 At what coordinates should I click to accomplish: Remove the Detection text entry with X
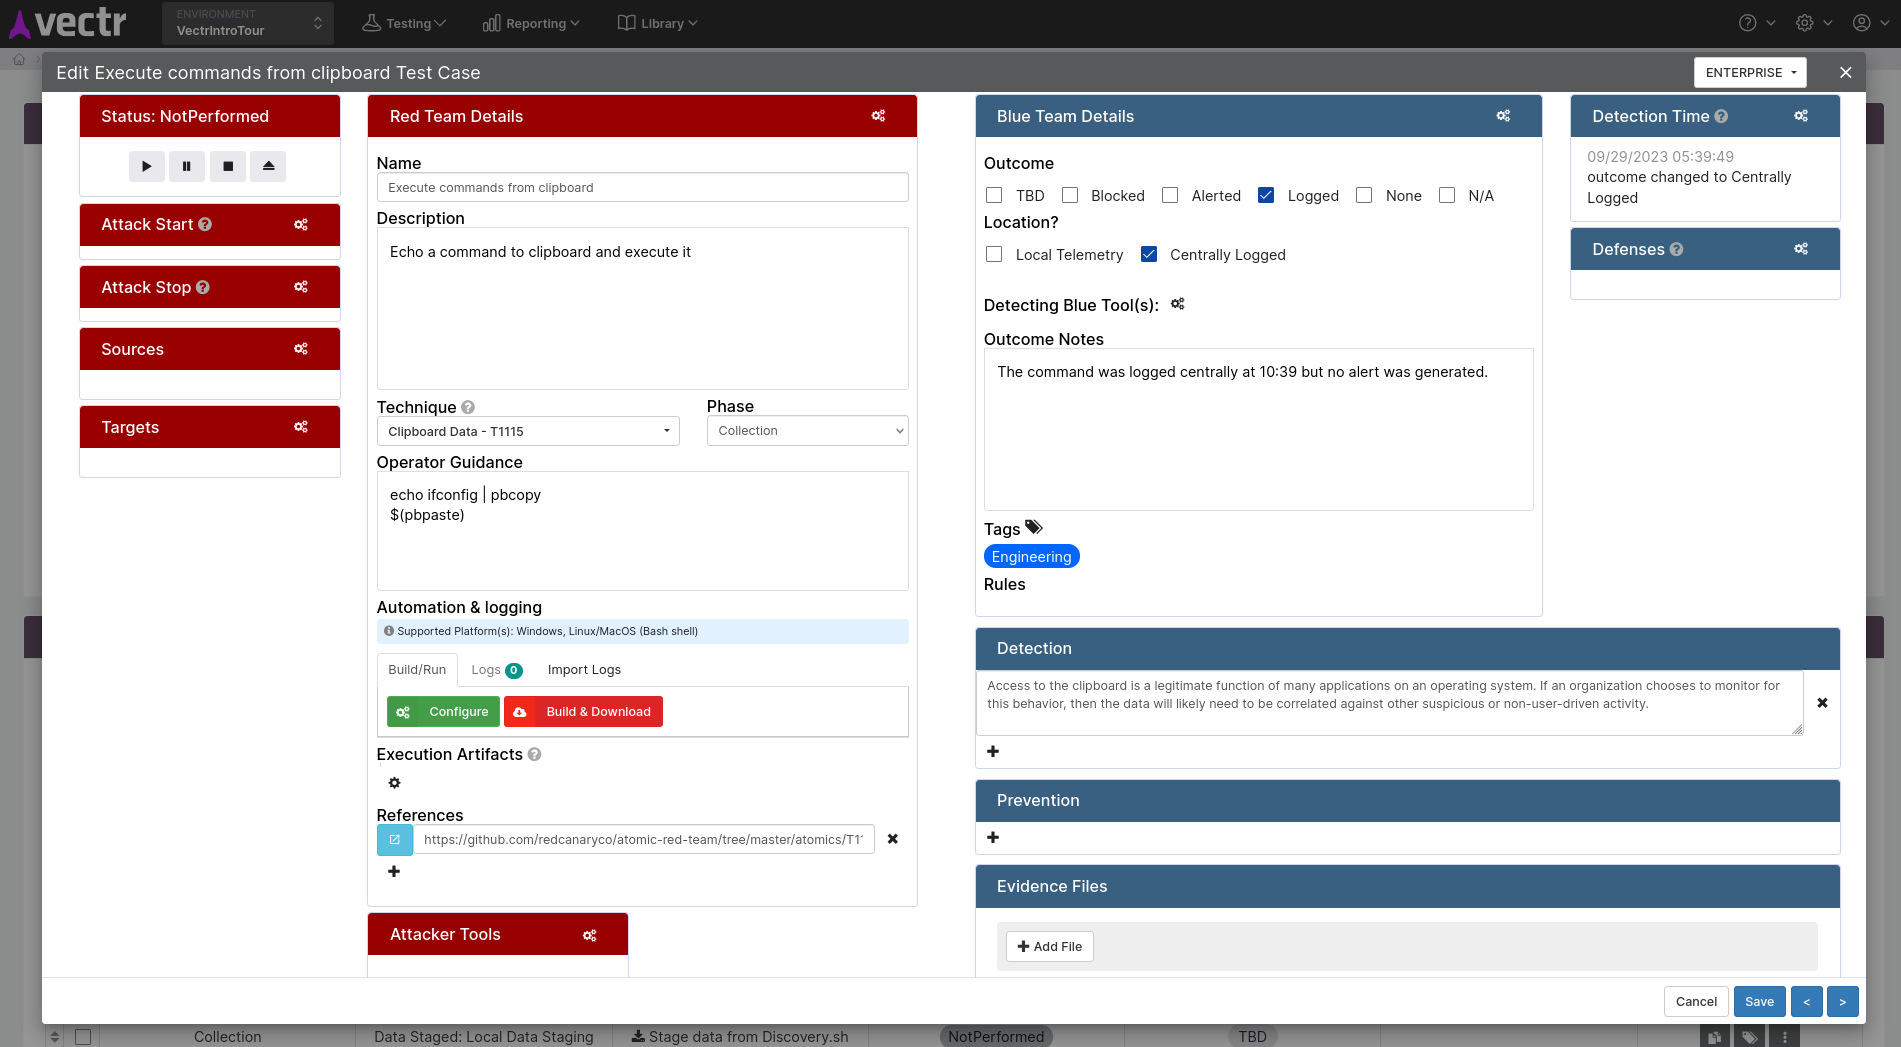click(1822, 703)
